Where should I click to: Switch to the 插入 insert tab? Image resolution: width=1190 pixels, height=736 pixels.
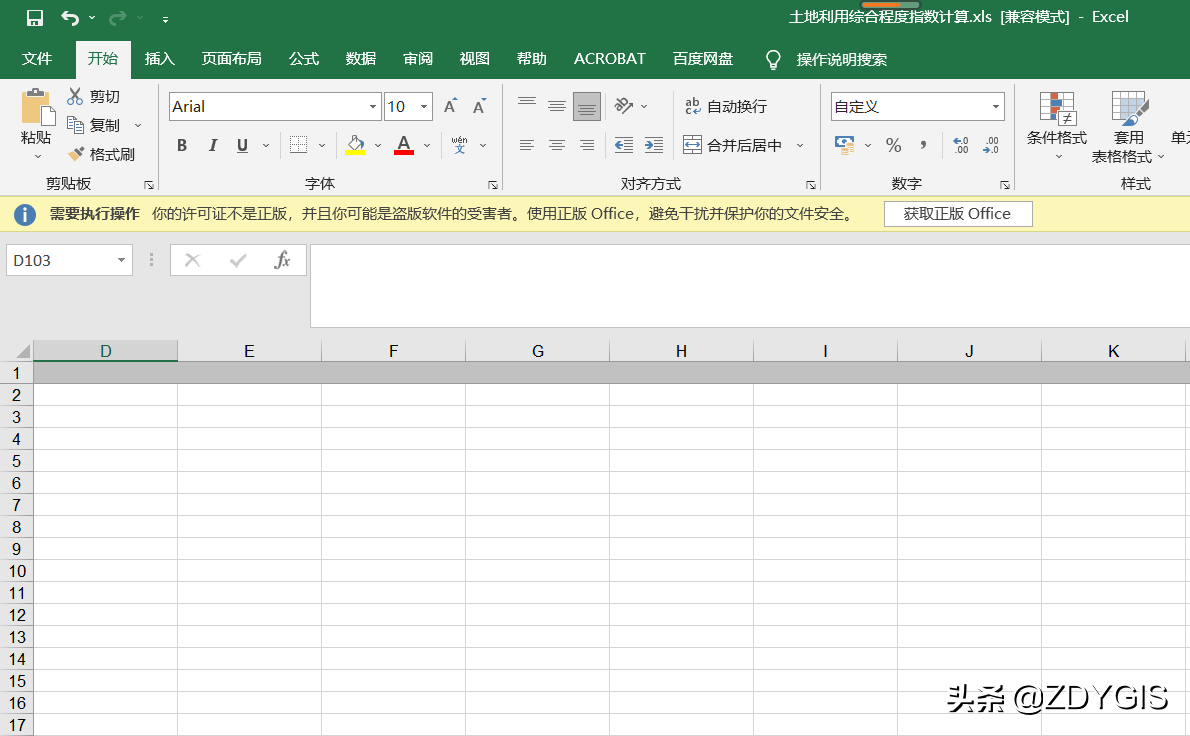[x=159, y=58]
